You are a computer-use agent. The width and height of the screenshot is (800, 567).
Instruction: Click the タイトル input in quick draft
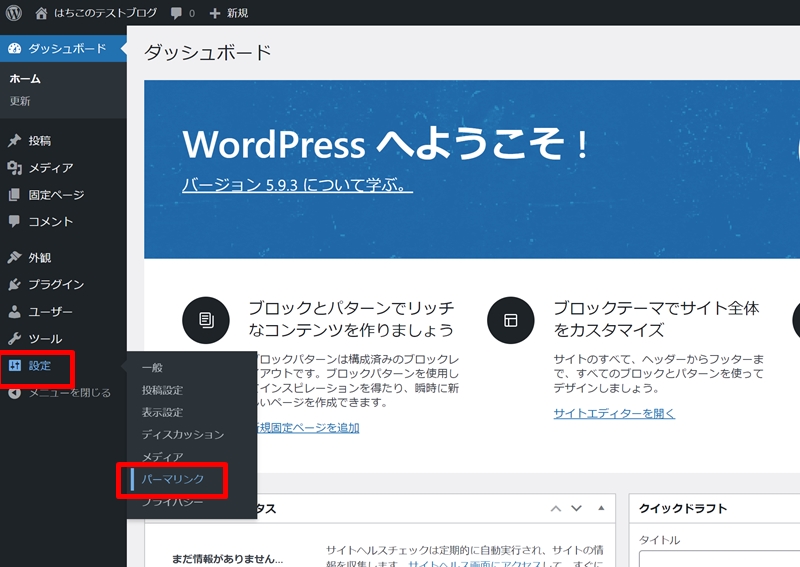pyautogui.click(x=719, y=558)
